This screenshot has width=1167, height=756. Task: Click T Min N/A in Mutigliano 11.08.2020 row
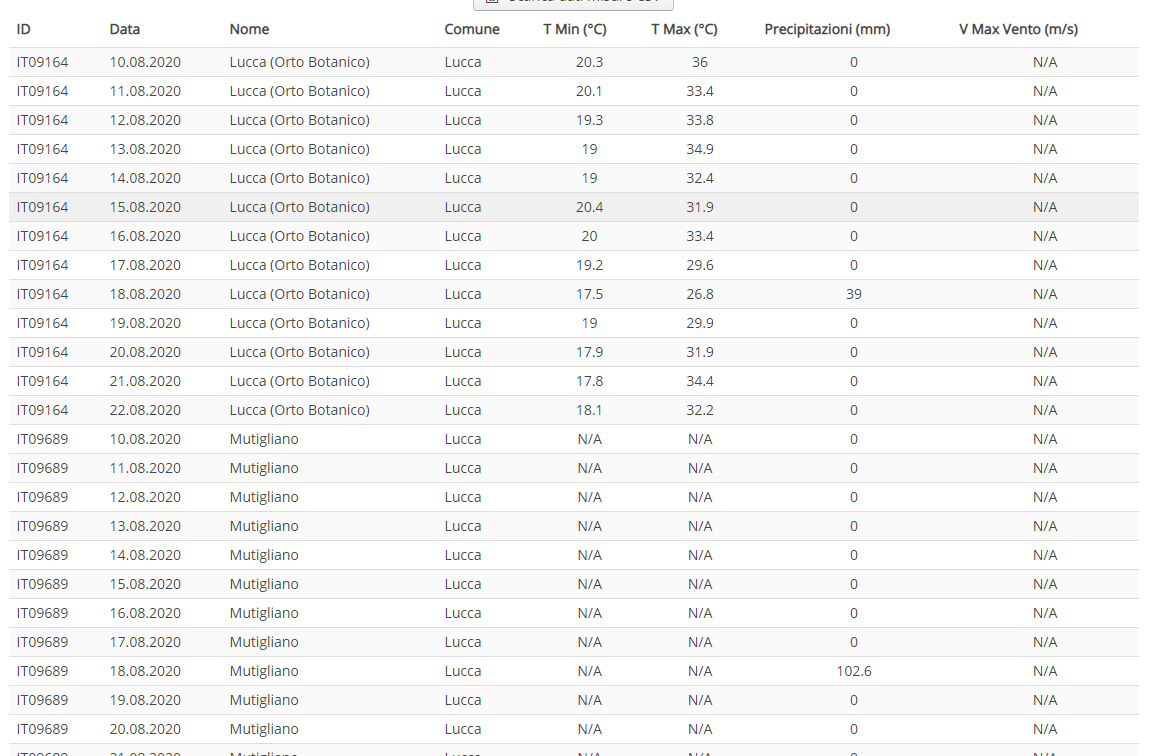pos(589,468)
